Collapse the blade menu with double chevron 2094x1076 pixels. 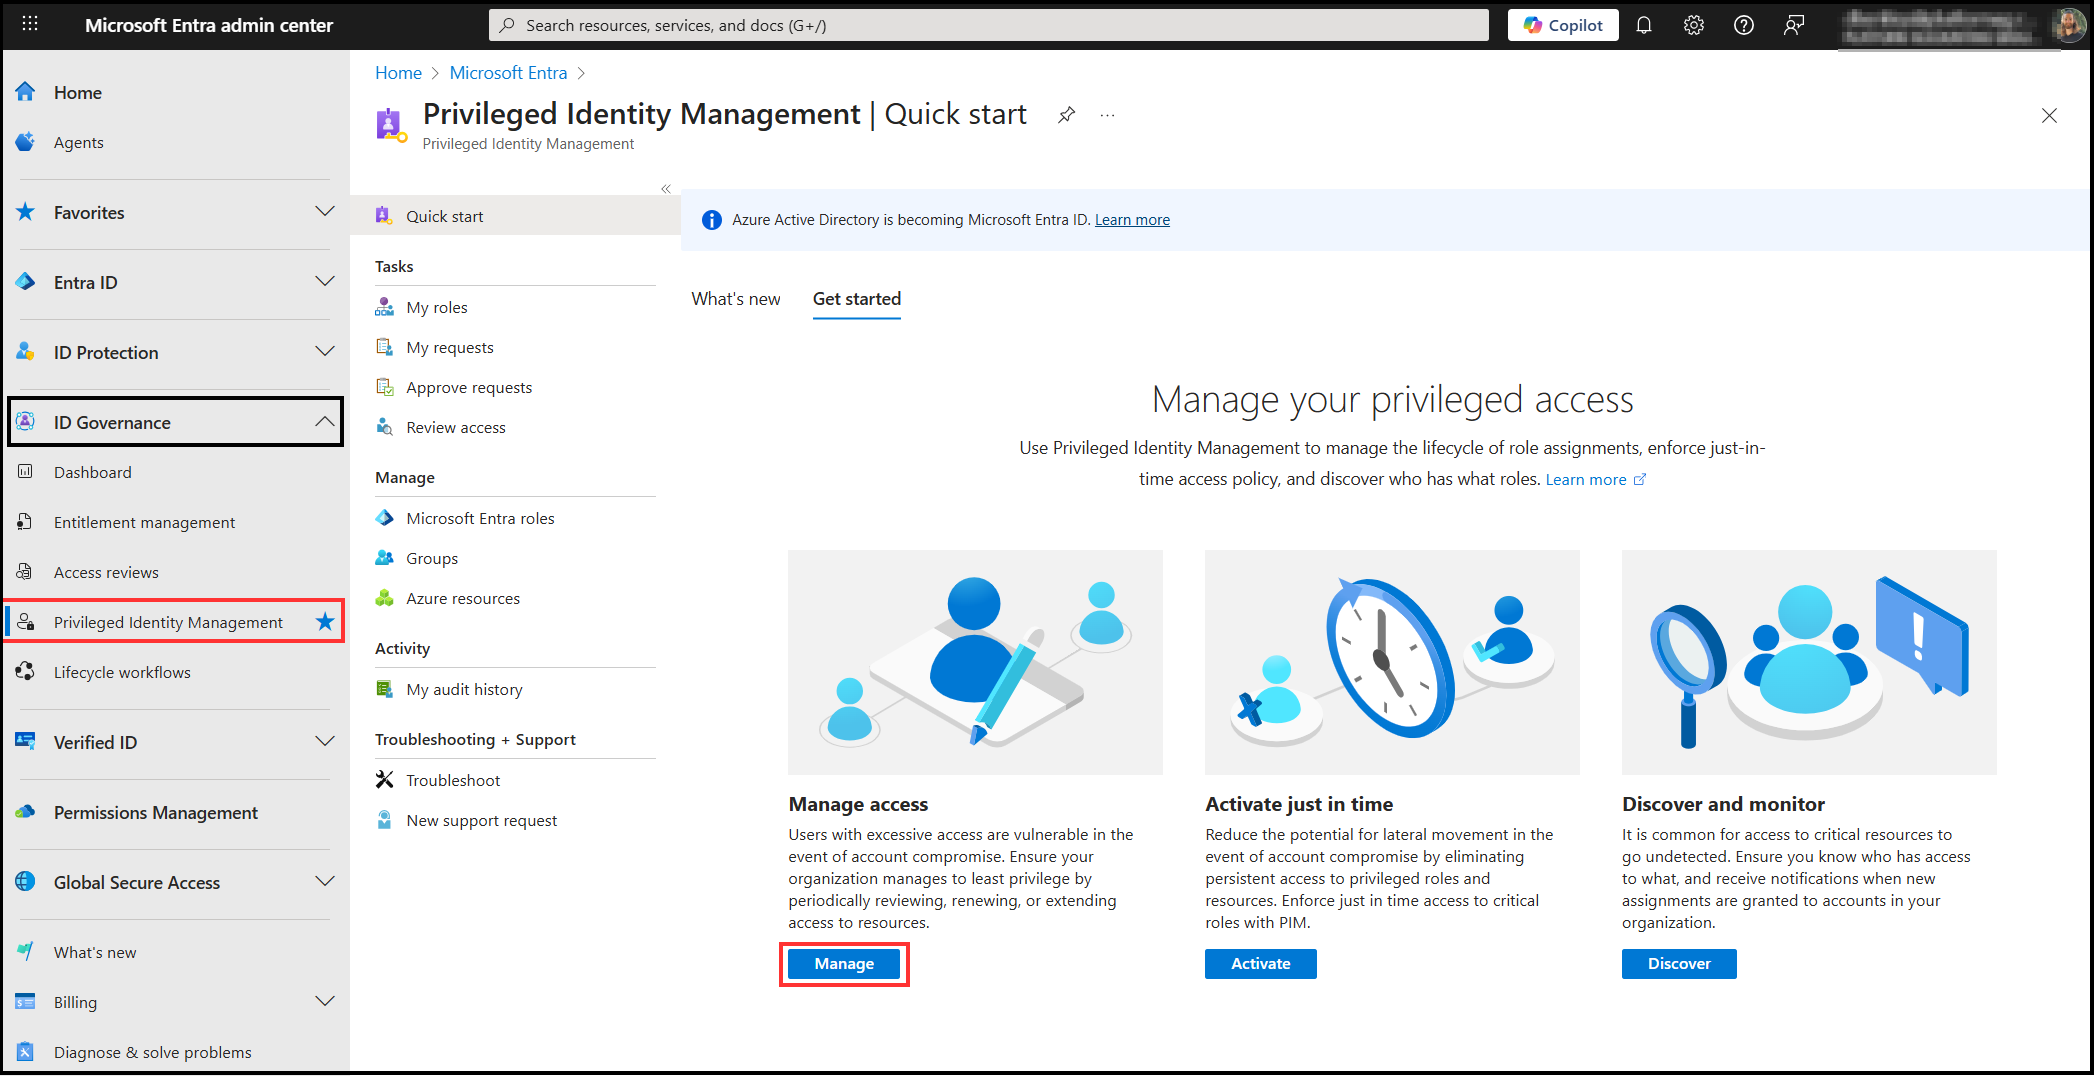click(x=666, y=189)
